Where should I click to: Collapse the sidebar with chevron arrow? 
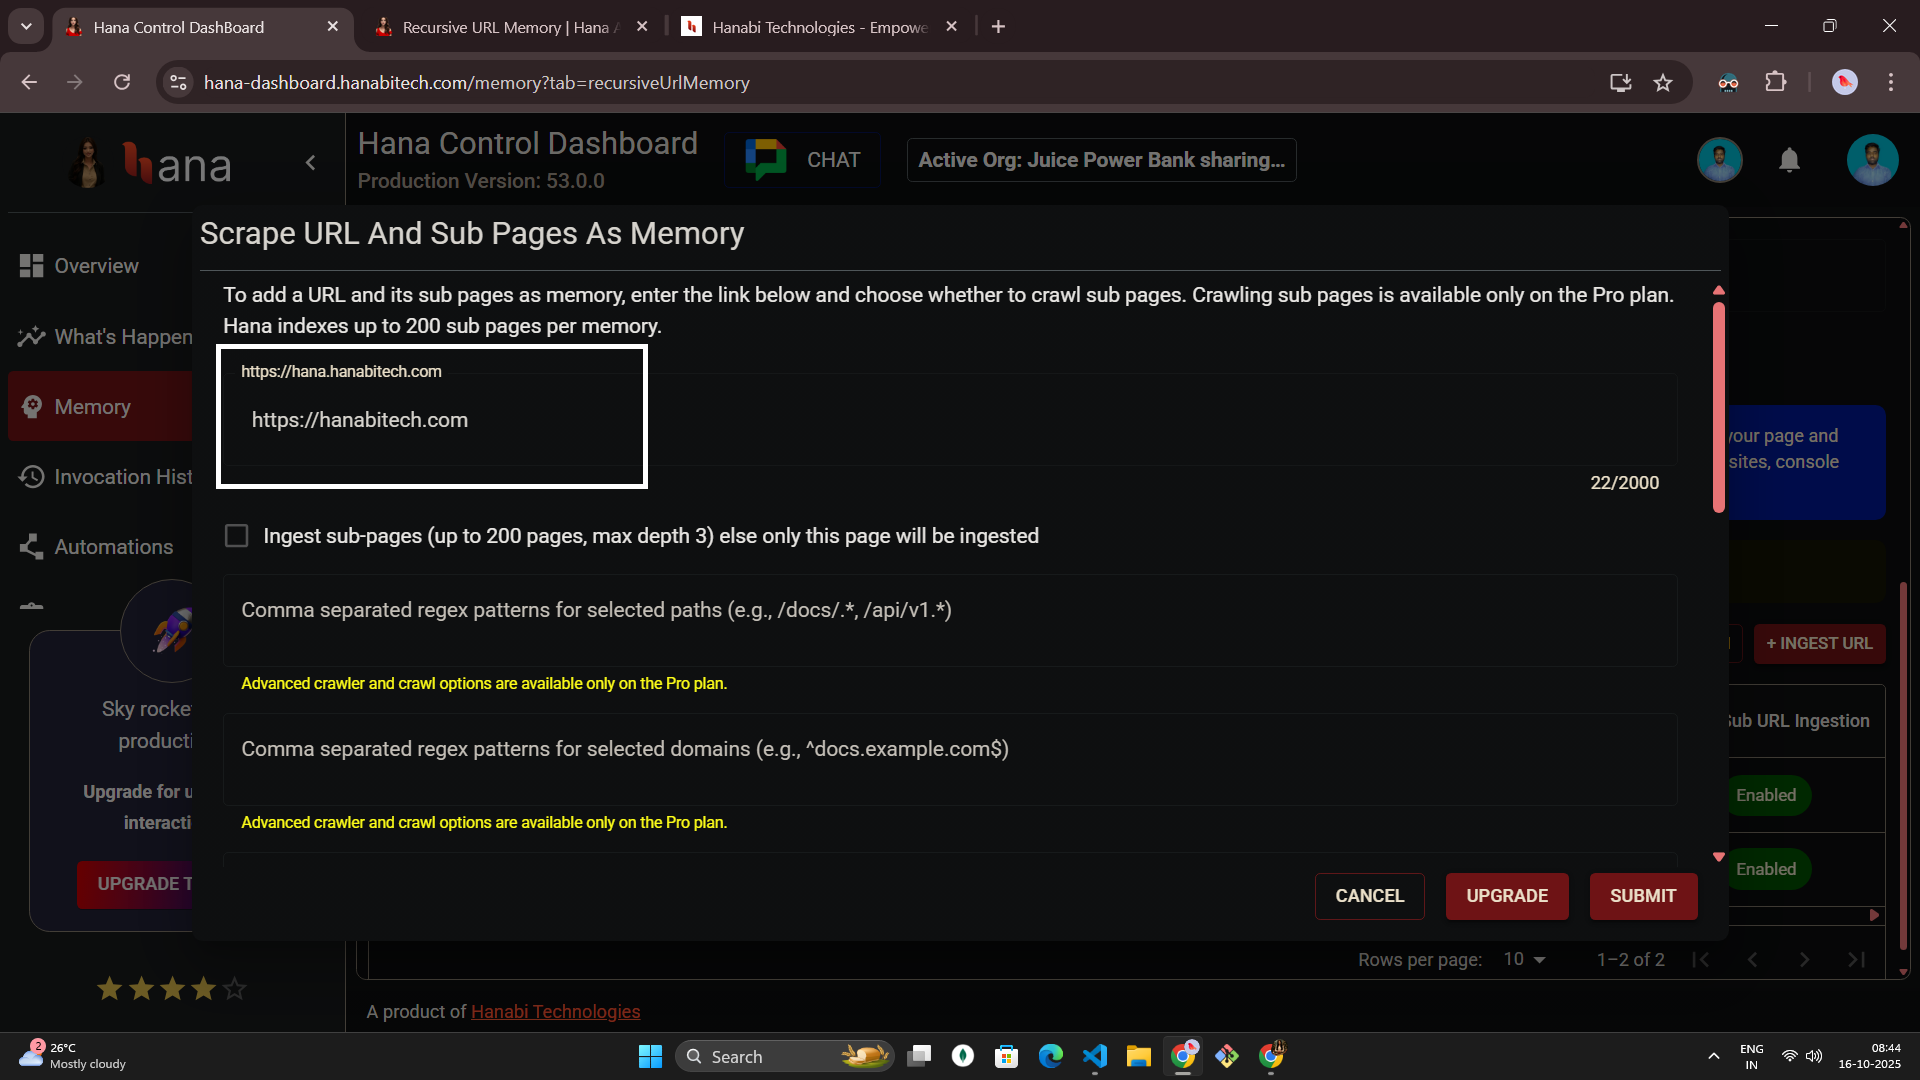(311, 163)
